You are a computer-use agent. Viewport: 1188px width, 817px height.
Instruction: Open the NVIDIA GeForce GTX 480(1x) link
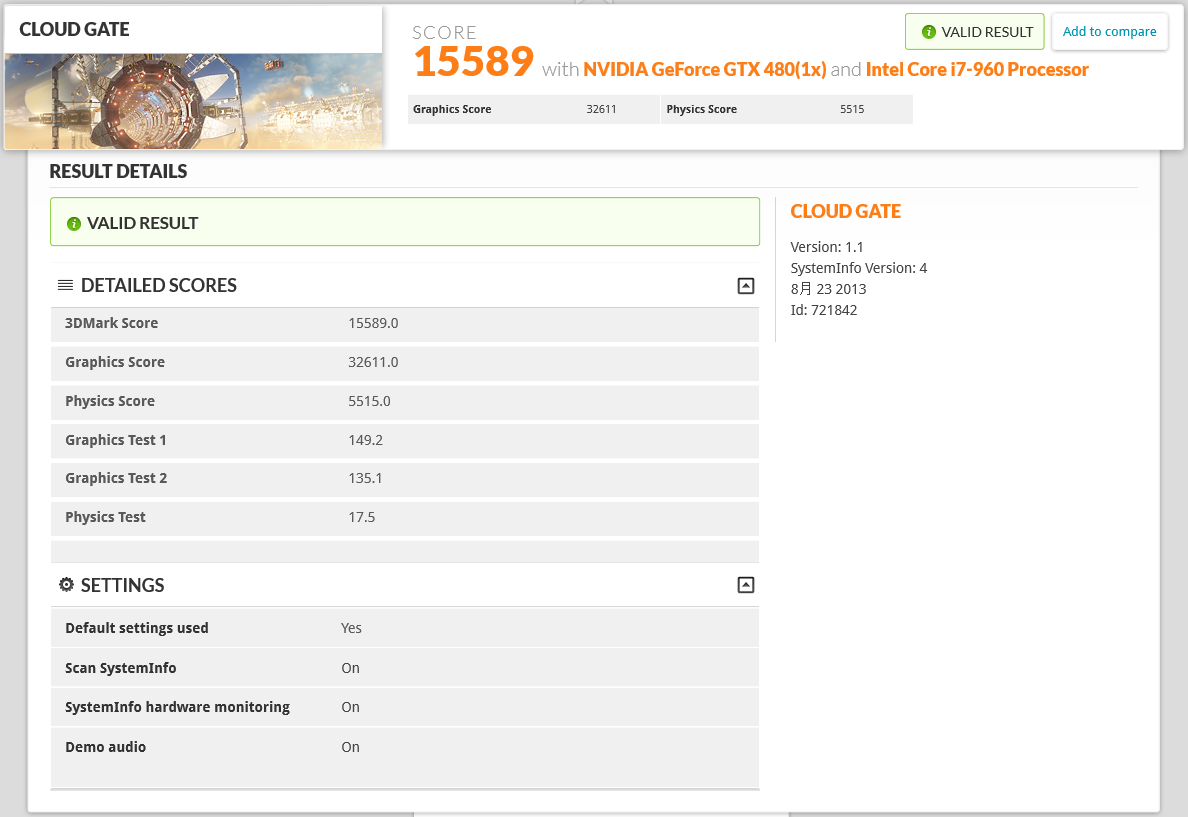pyautogui.click(x=705, y=70)
